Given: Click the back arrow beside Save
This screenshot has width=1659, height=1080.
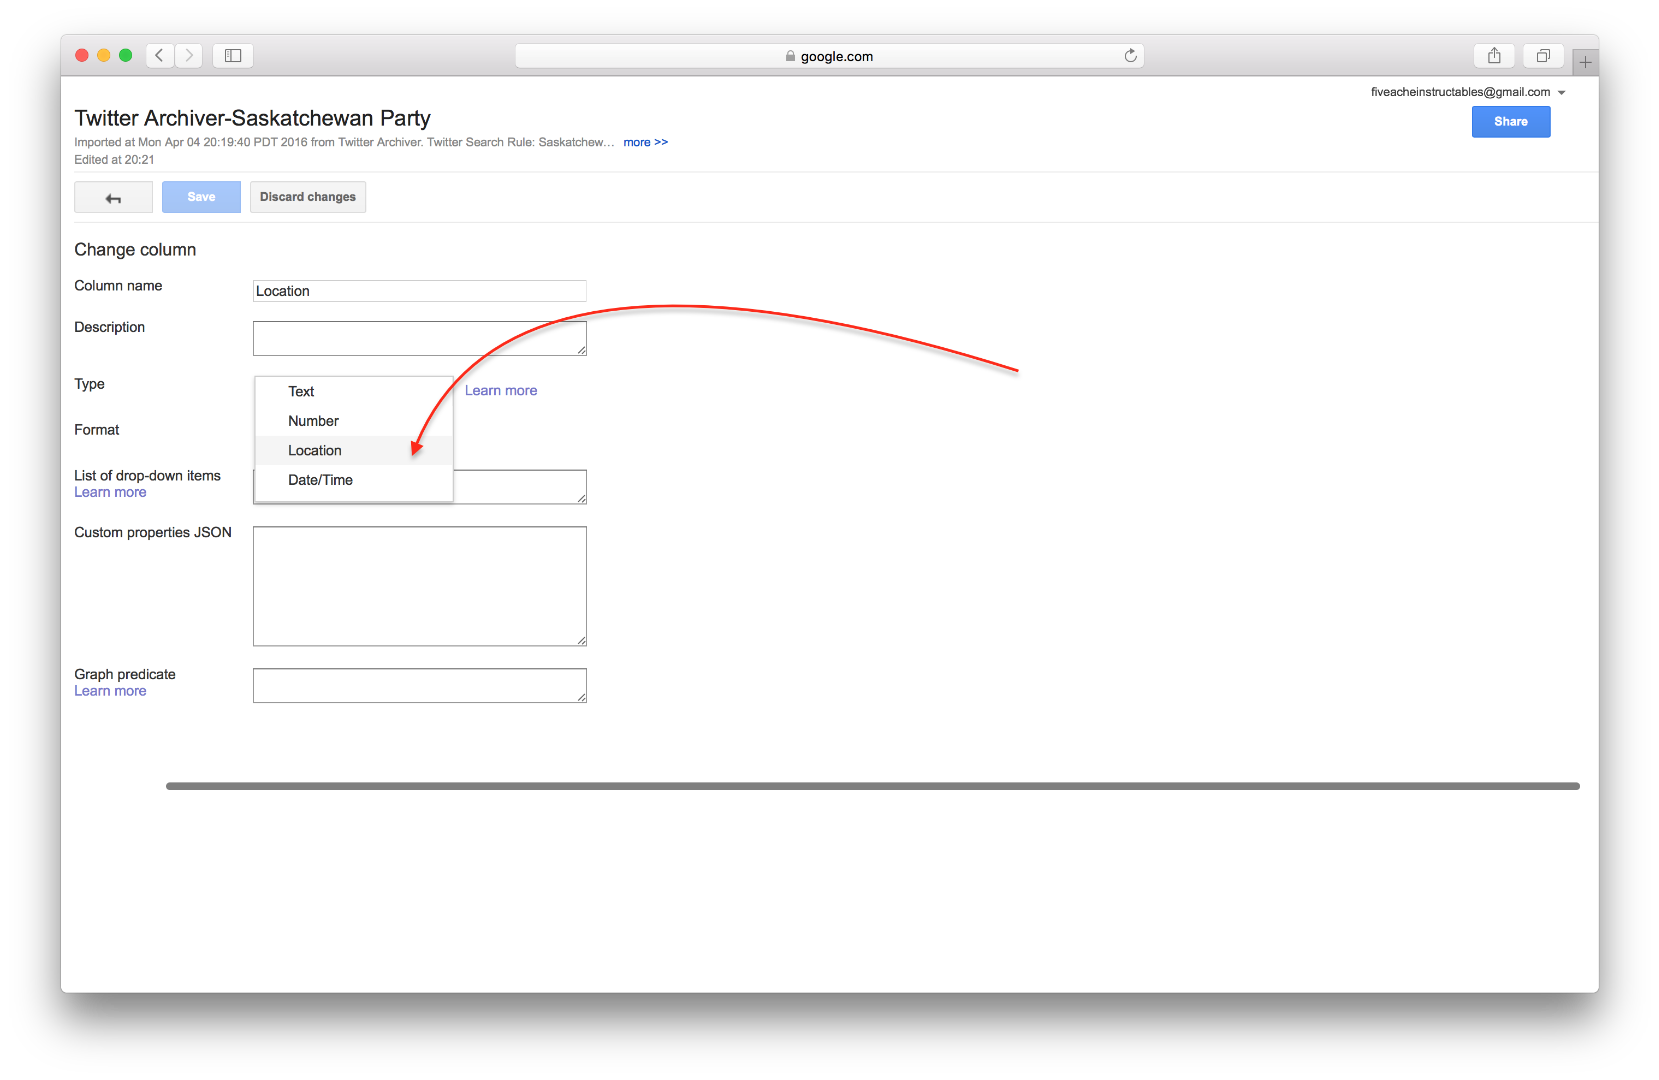Looking at the screenshot, I should pyautogui.click(x=113, y=197).
